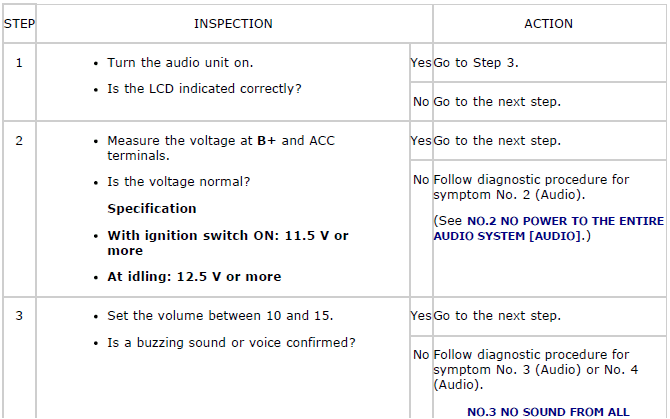Select the bold 'Specification' heading
Viewport: 670px width, 419px height.
(152, 209)
